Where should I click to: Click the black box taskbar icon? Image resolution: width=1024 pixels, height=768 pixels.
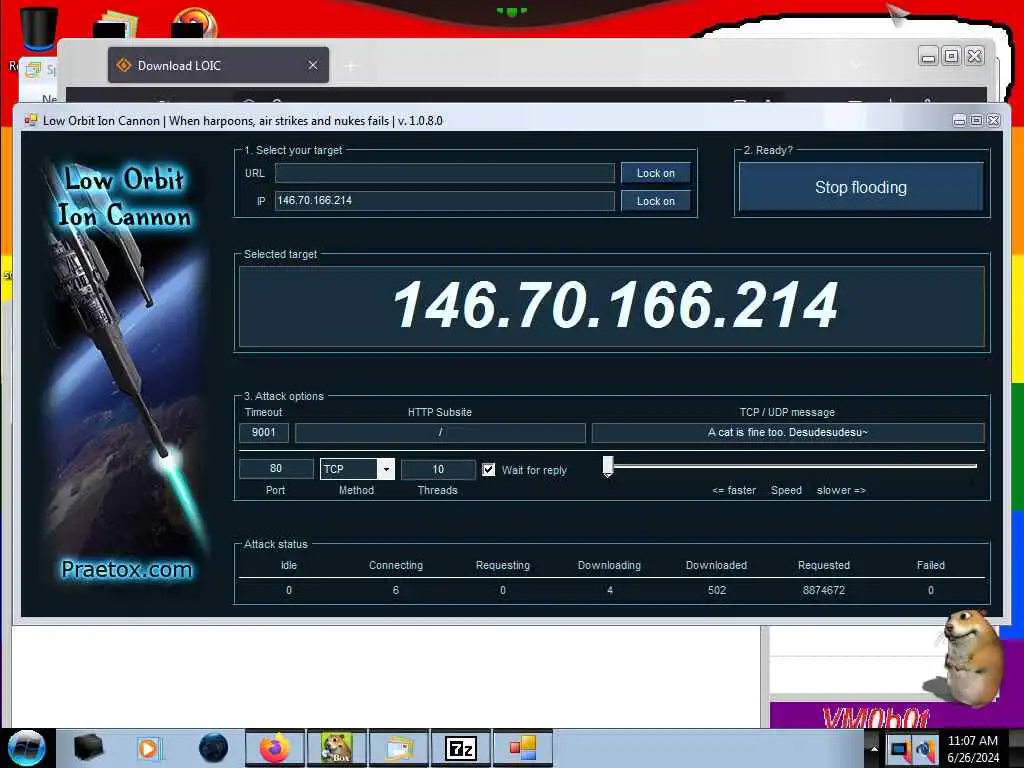click(x=88, y=748)
